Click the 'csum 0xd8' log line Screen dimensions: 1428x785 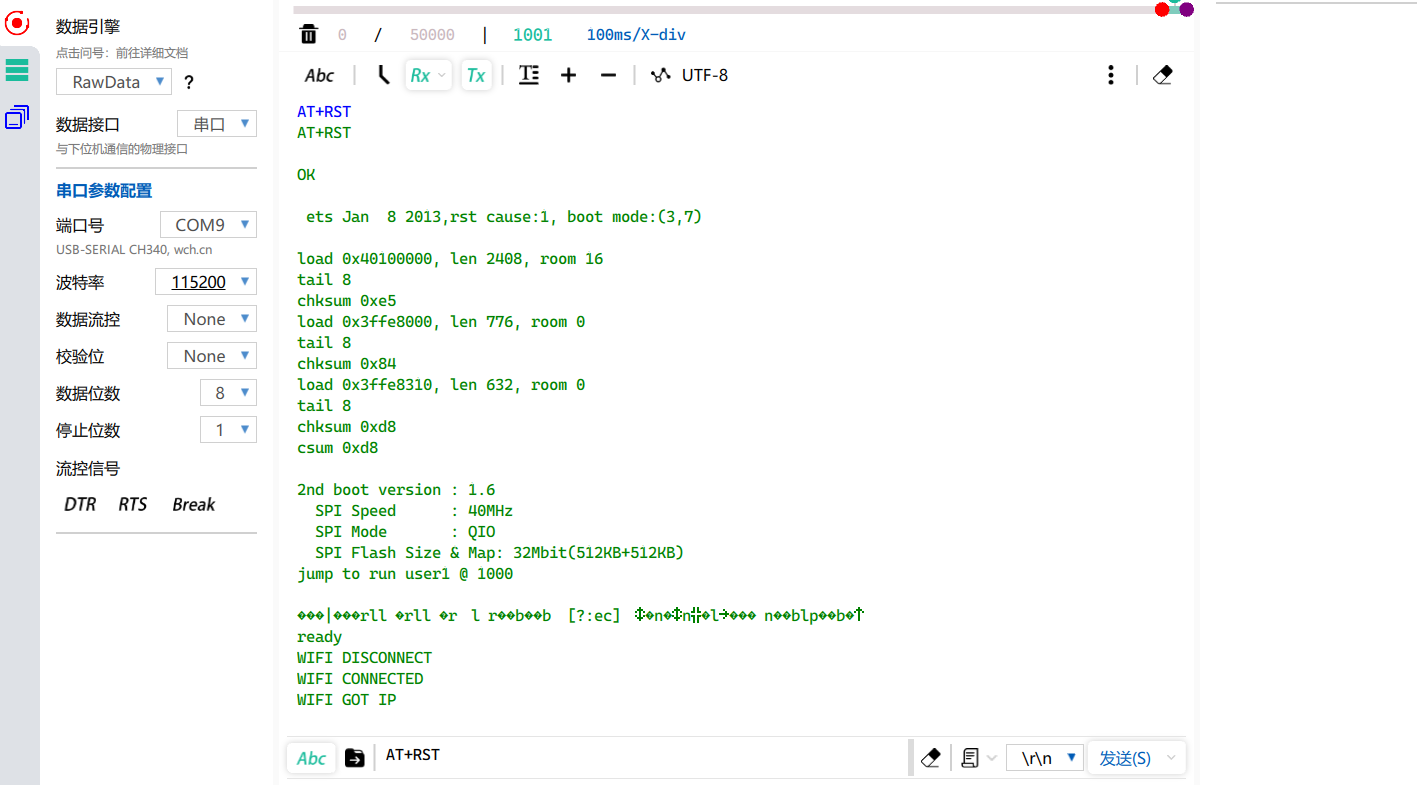point(337,448)
